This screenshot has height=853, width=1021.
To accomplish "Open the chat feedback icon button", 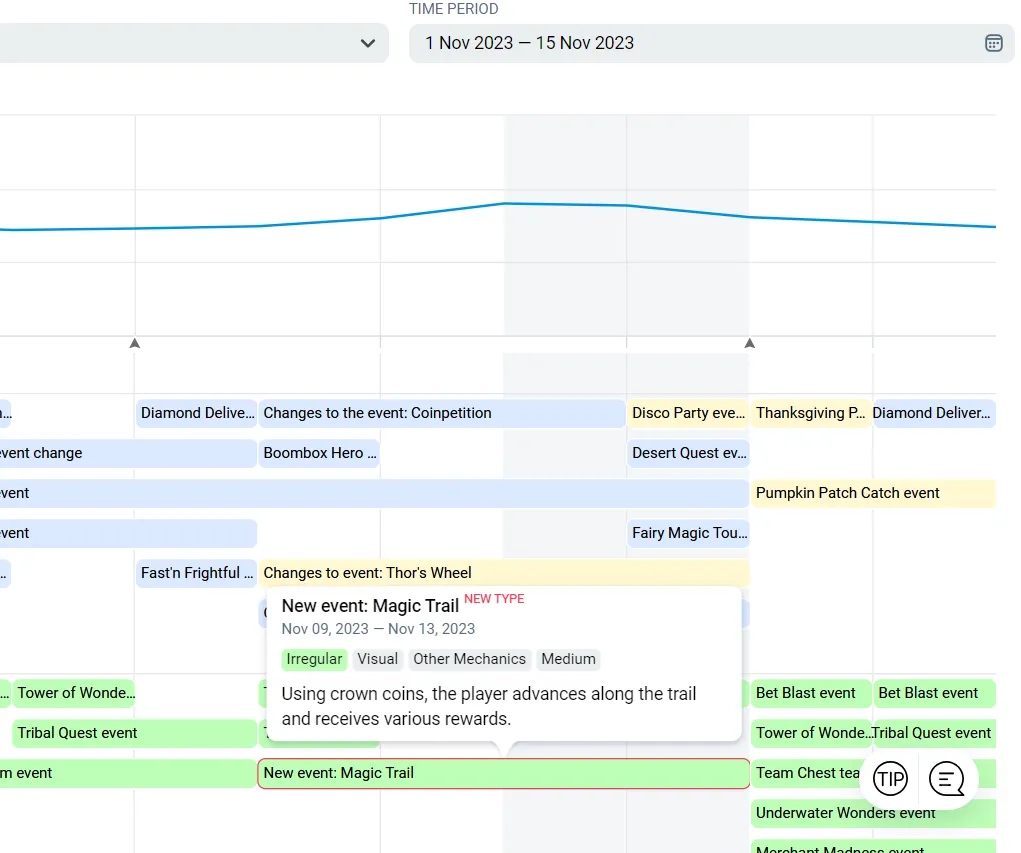I will point(946,778).
